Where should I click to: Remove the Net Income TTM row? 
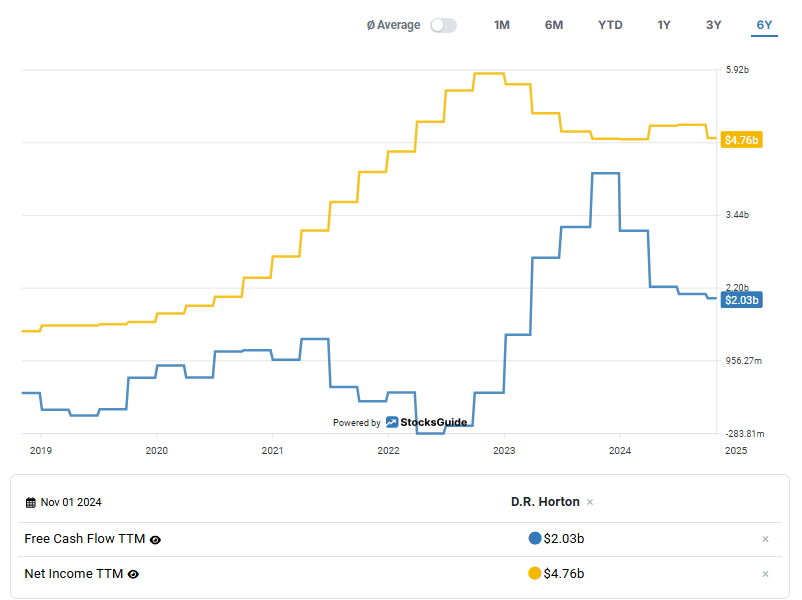(x=765, y=574)
